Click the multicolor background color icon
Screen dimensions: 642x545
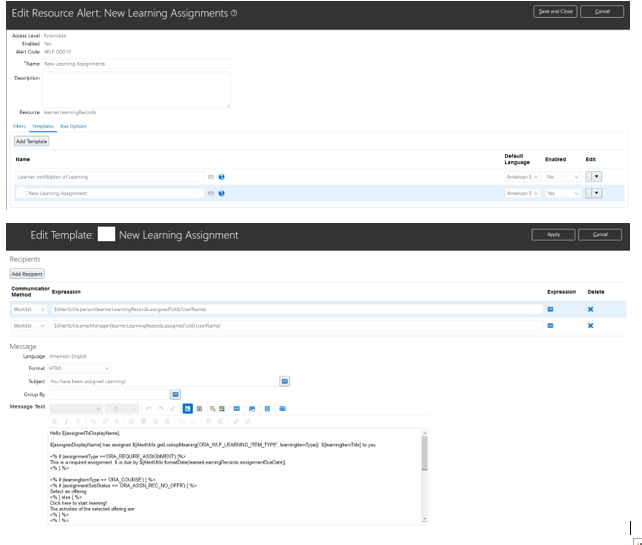[222, 409]
